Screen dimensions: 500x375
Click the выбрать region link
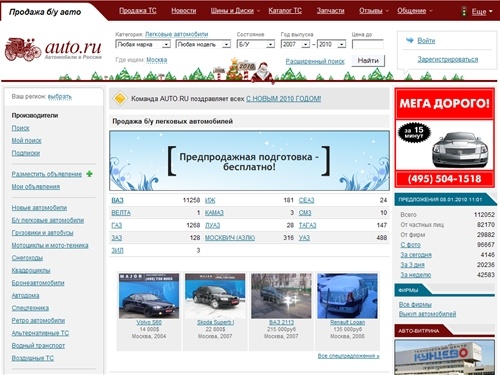[60, 97]
